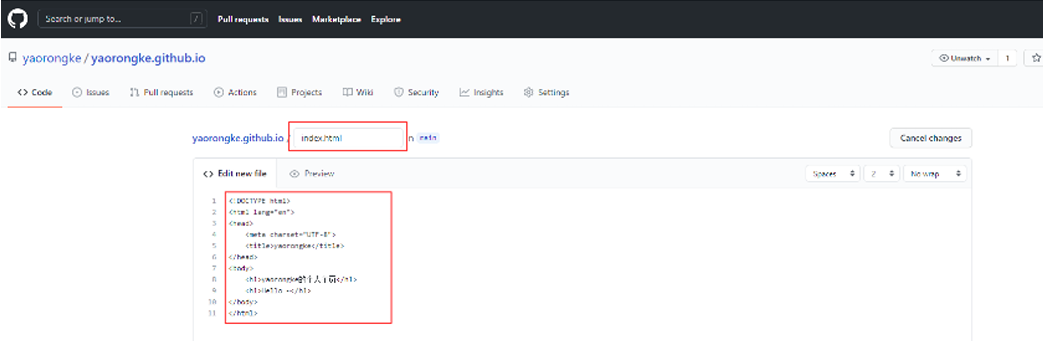Go to Marketplace

point(337,19)
